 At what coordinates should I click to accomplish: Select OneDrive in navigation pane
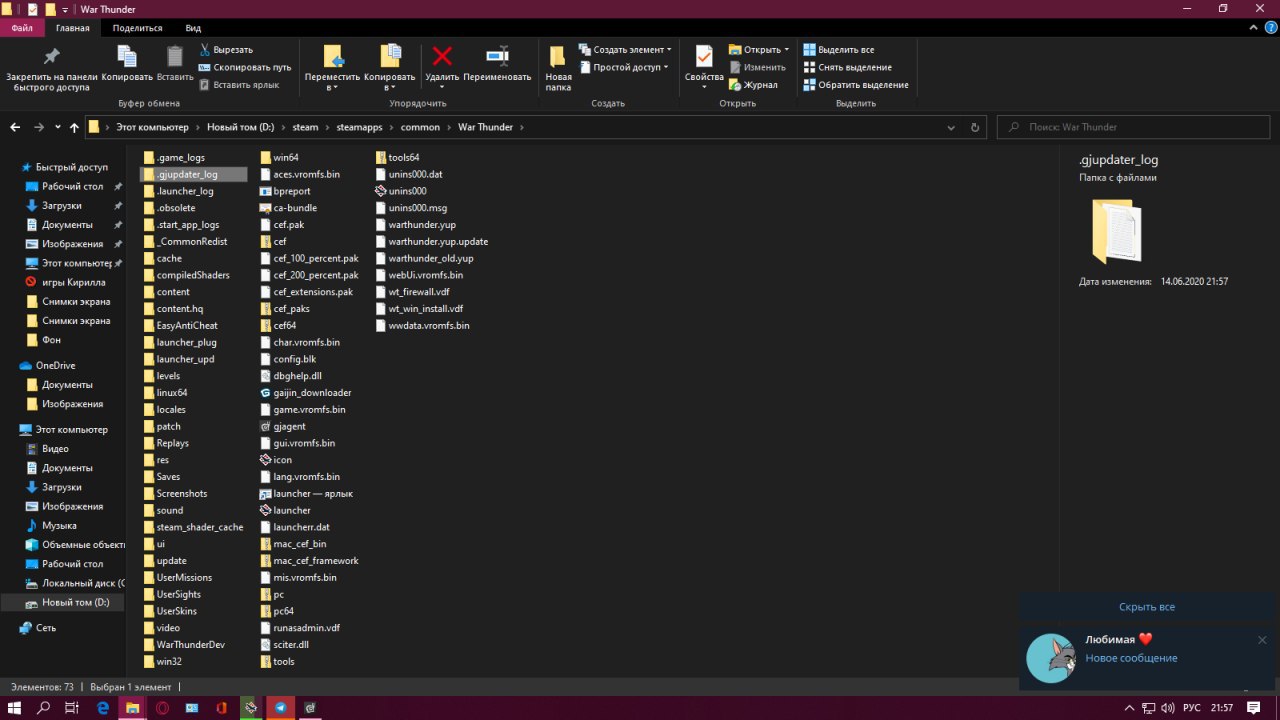[55, 365]
